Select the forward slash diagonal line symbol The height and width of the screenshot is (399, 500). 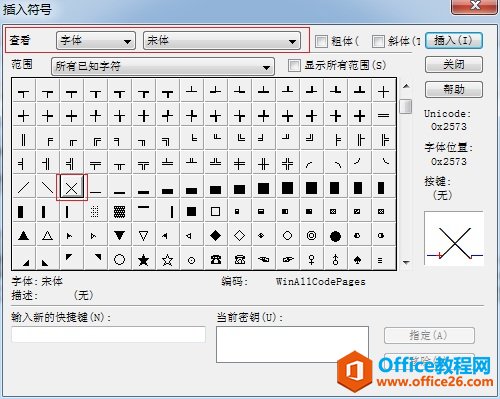(x=23, y=188)
